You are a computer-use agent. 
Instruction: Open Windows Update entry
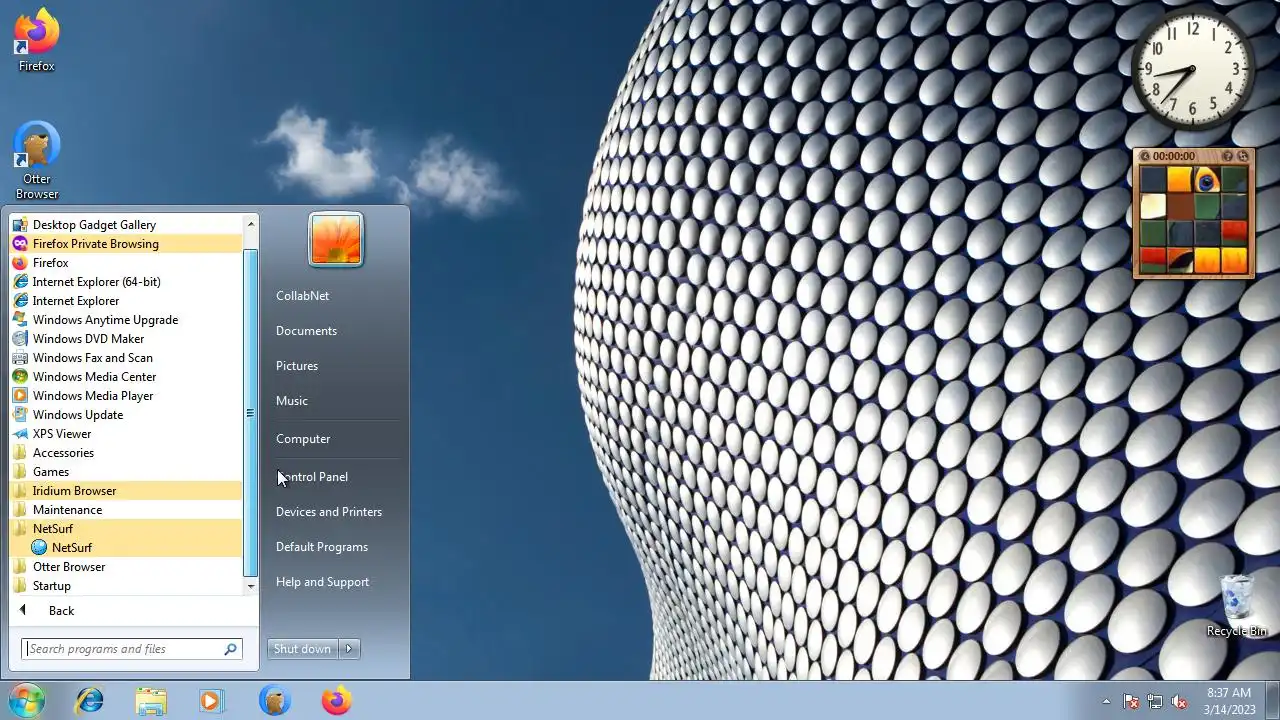[126, 415]
